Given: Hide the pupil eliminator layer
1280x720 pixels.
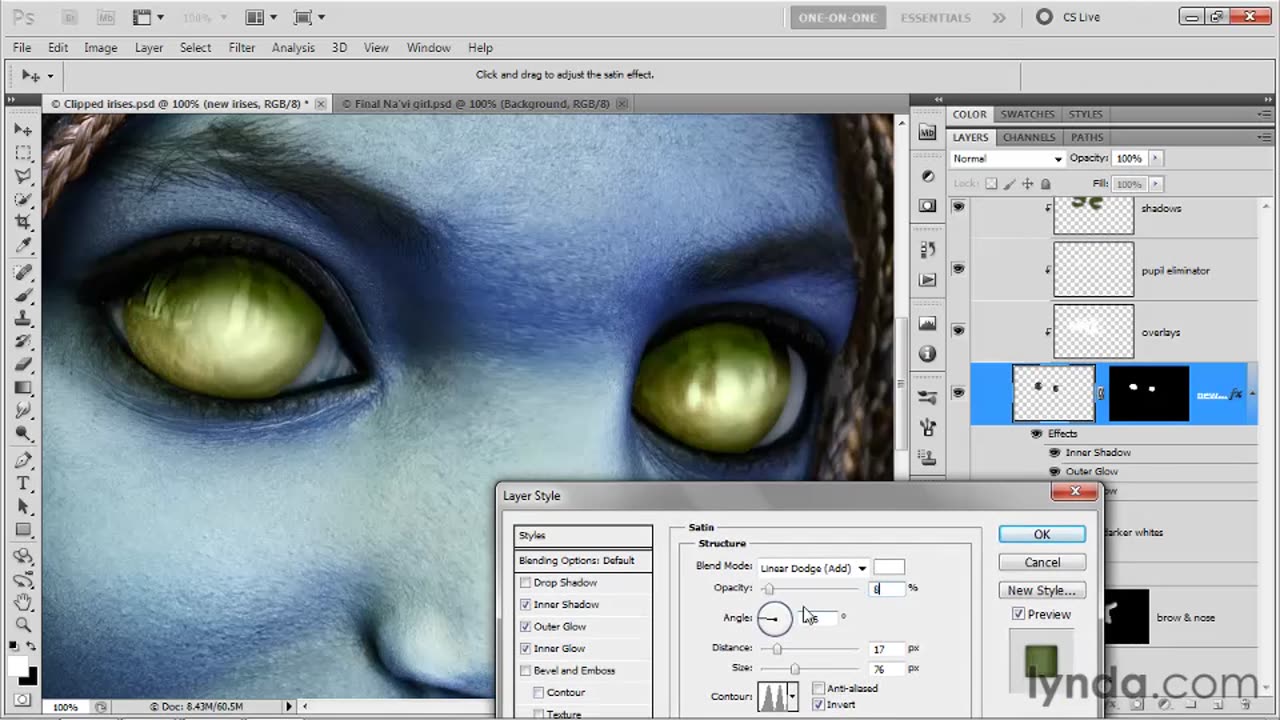Looking at the screenshot, I should (958, 270).
